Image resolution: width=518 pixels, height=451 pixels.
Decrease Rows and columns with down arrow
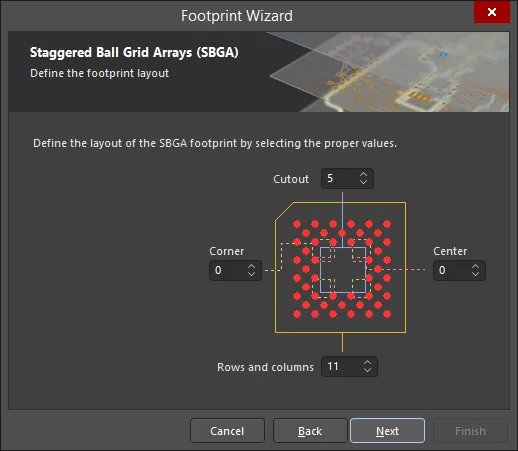367,370
